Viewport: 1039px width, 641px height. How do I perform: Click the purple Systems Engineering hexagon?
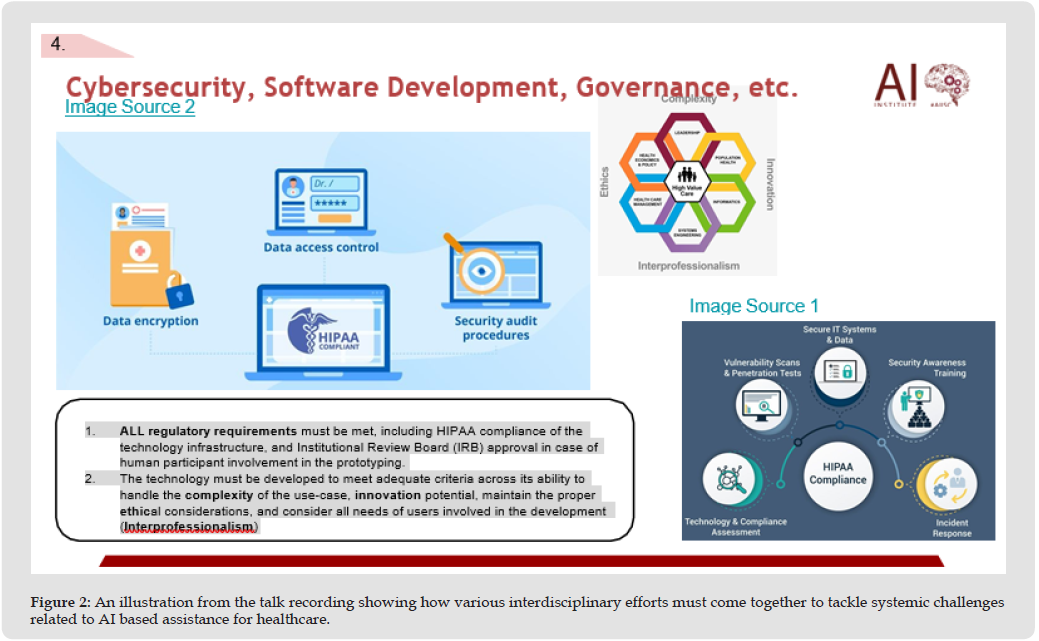[687, 233]
